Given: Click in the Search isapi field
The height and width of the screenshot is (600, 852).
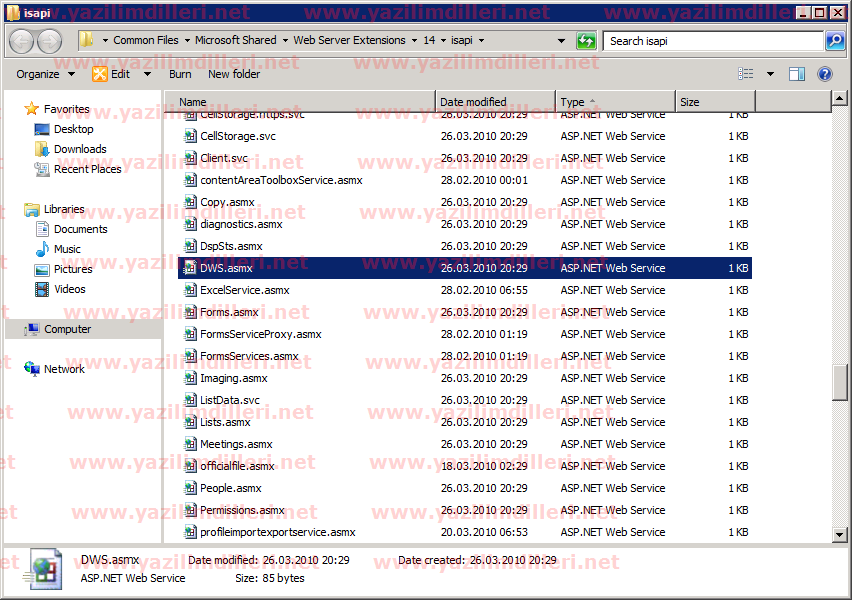Looking at the screenshot, I should tap(713, 41).
